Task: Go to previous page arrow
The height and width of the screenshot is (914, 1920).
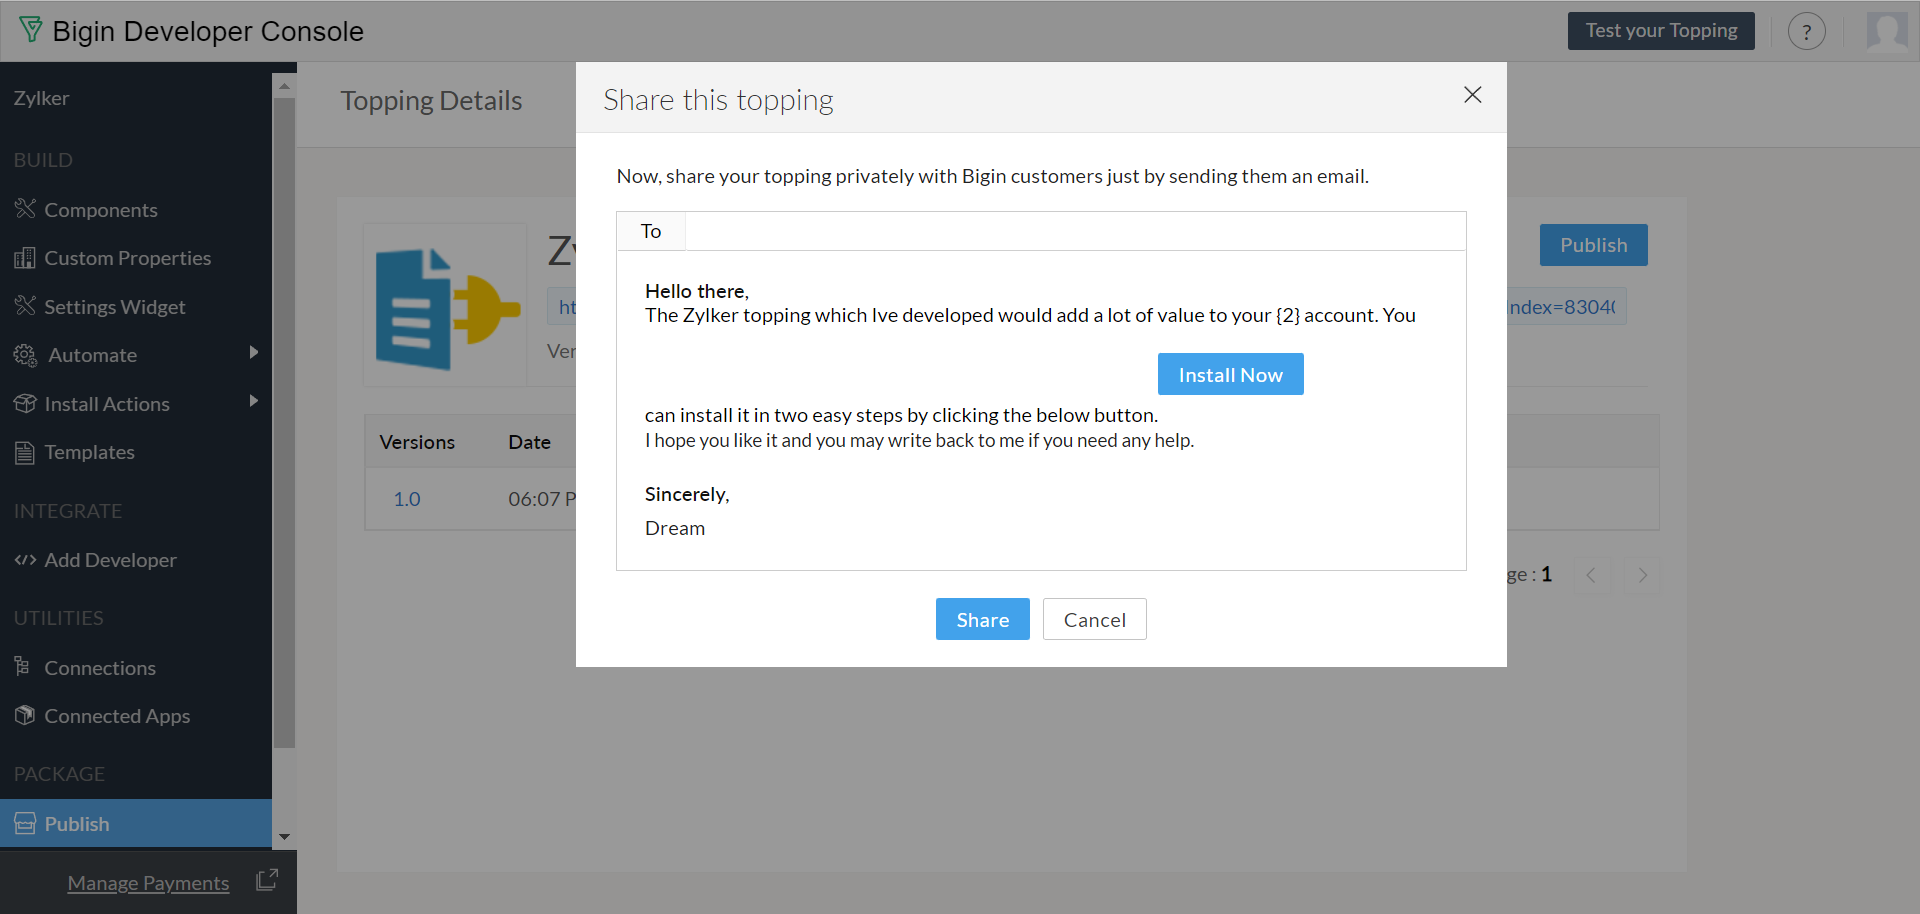Action: (1591, 575)
